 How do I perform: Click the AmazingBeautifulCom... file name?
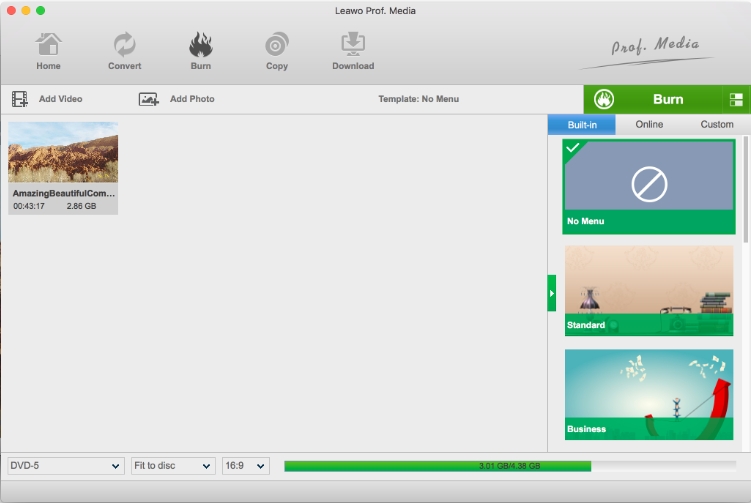[64, 194]
